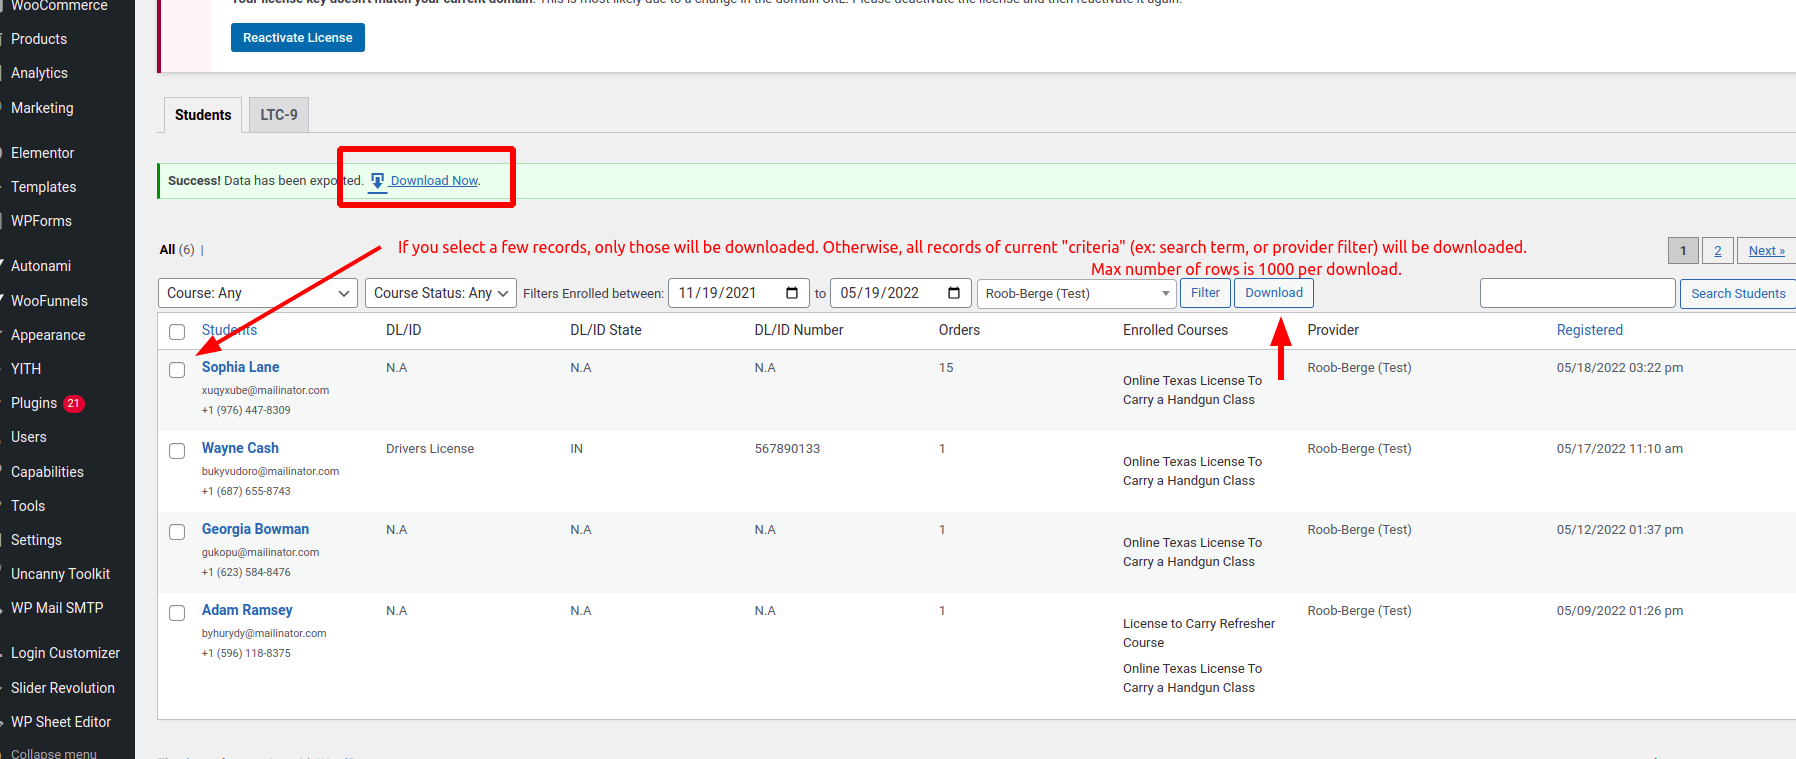Focus the search students text field
The width and height of the screenshot is (1796, 759).
click(1577, 293)
